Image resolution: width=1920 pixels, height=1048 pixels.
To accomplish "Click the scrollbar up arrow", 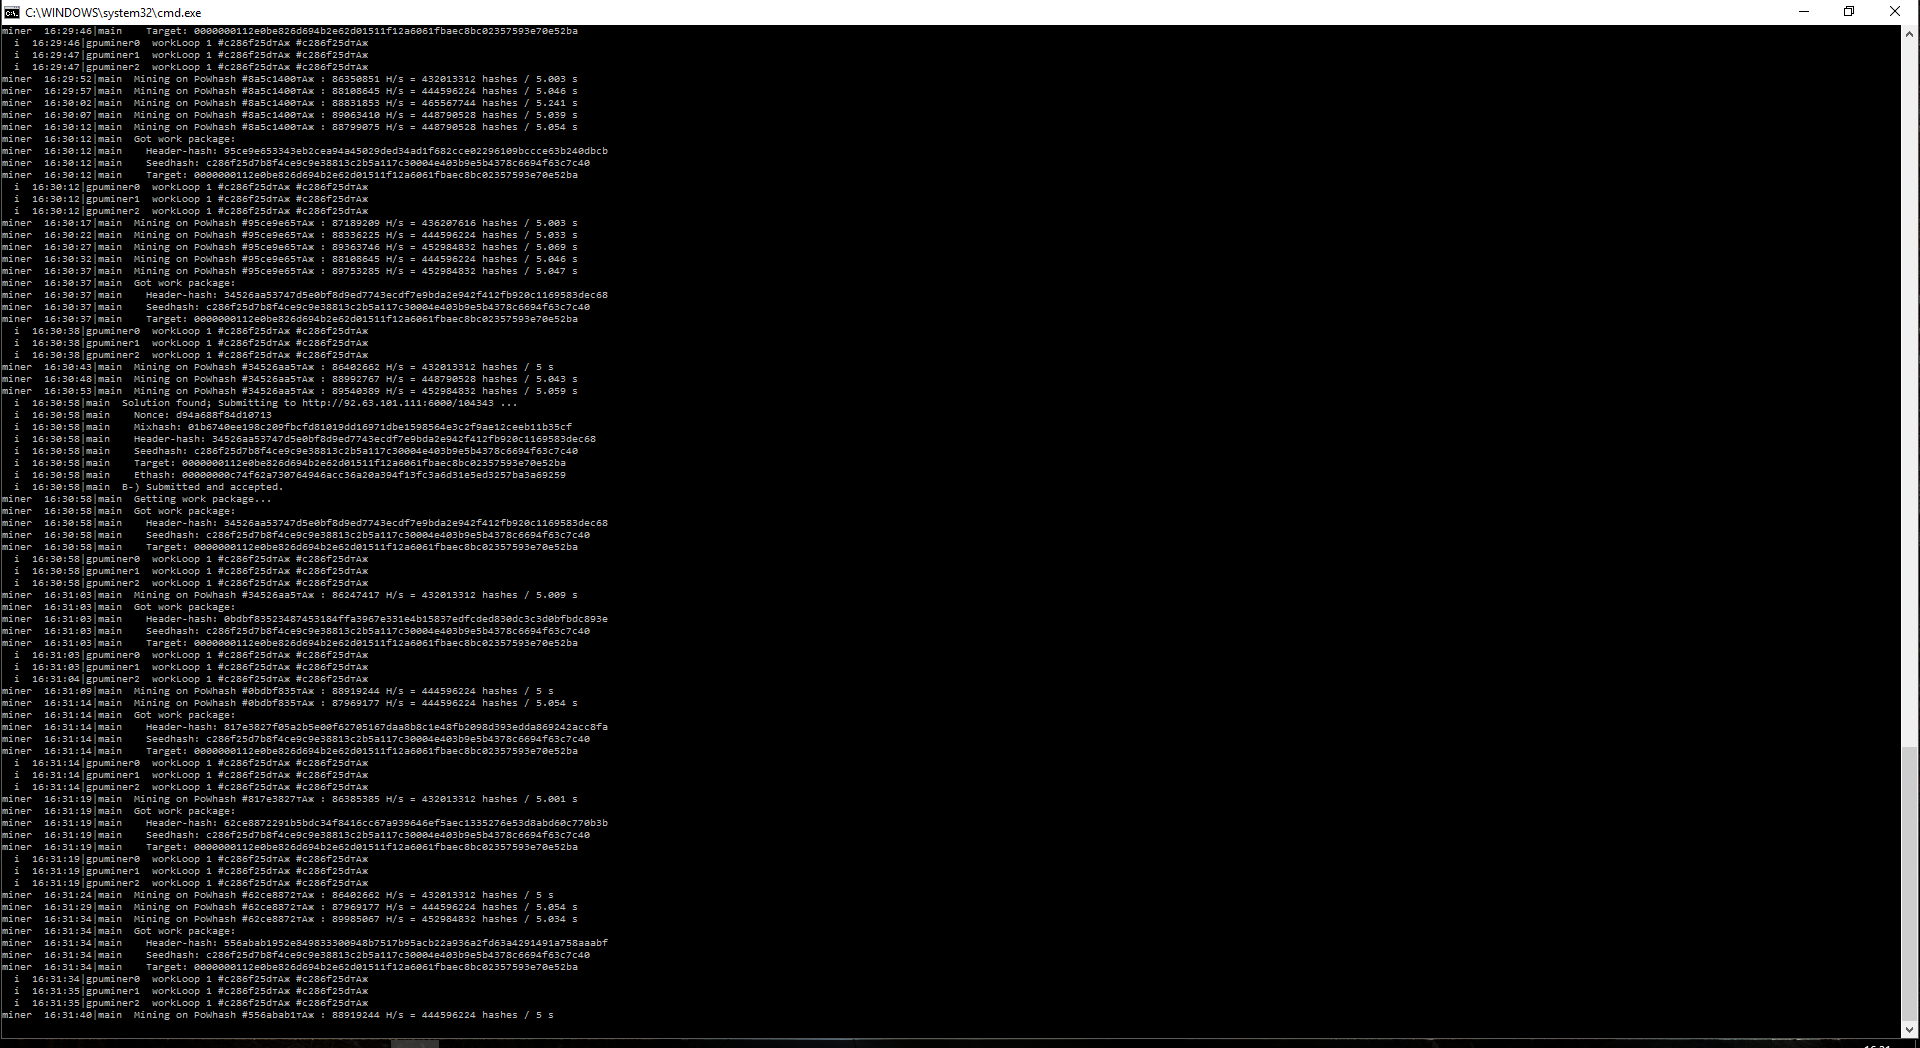I will pyautogui.click(x=1909, y=33).
